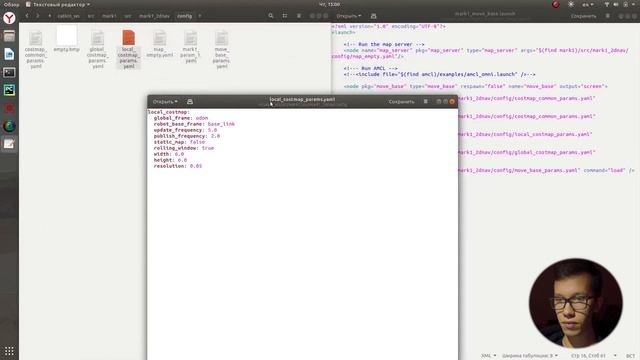The width and height of the screenshot is (640, 360).
Task: Open hamburger menu in local_costmap editor
Action: click(x=425, y=102)
